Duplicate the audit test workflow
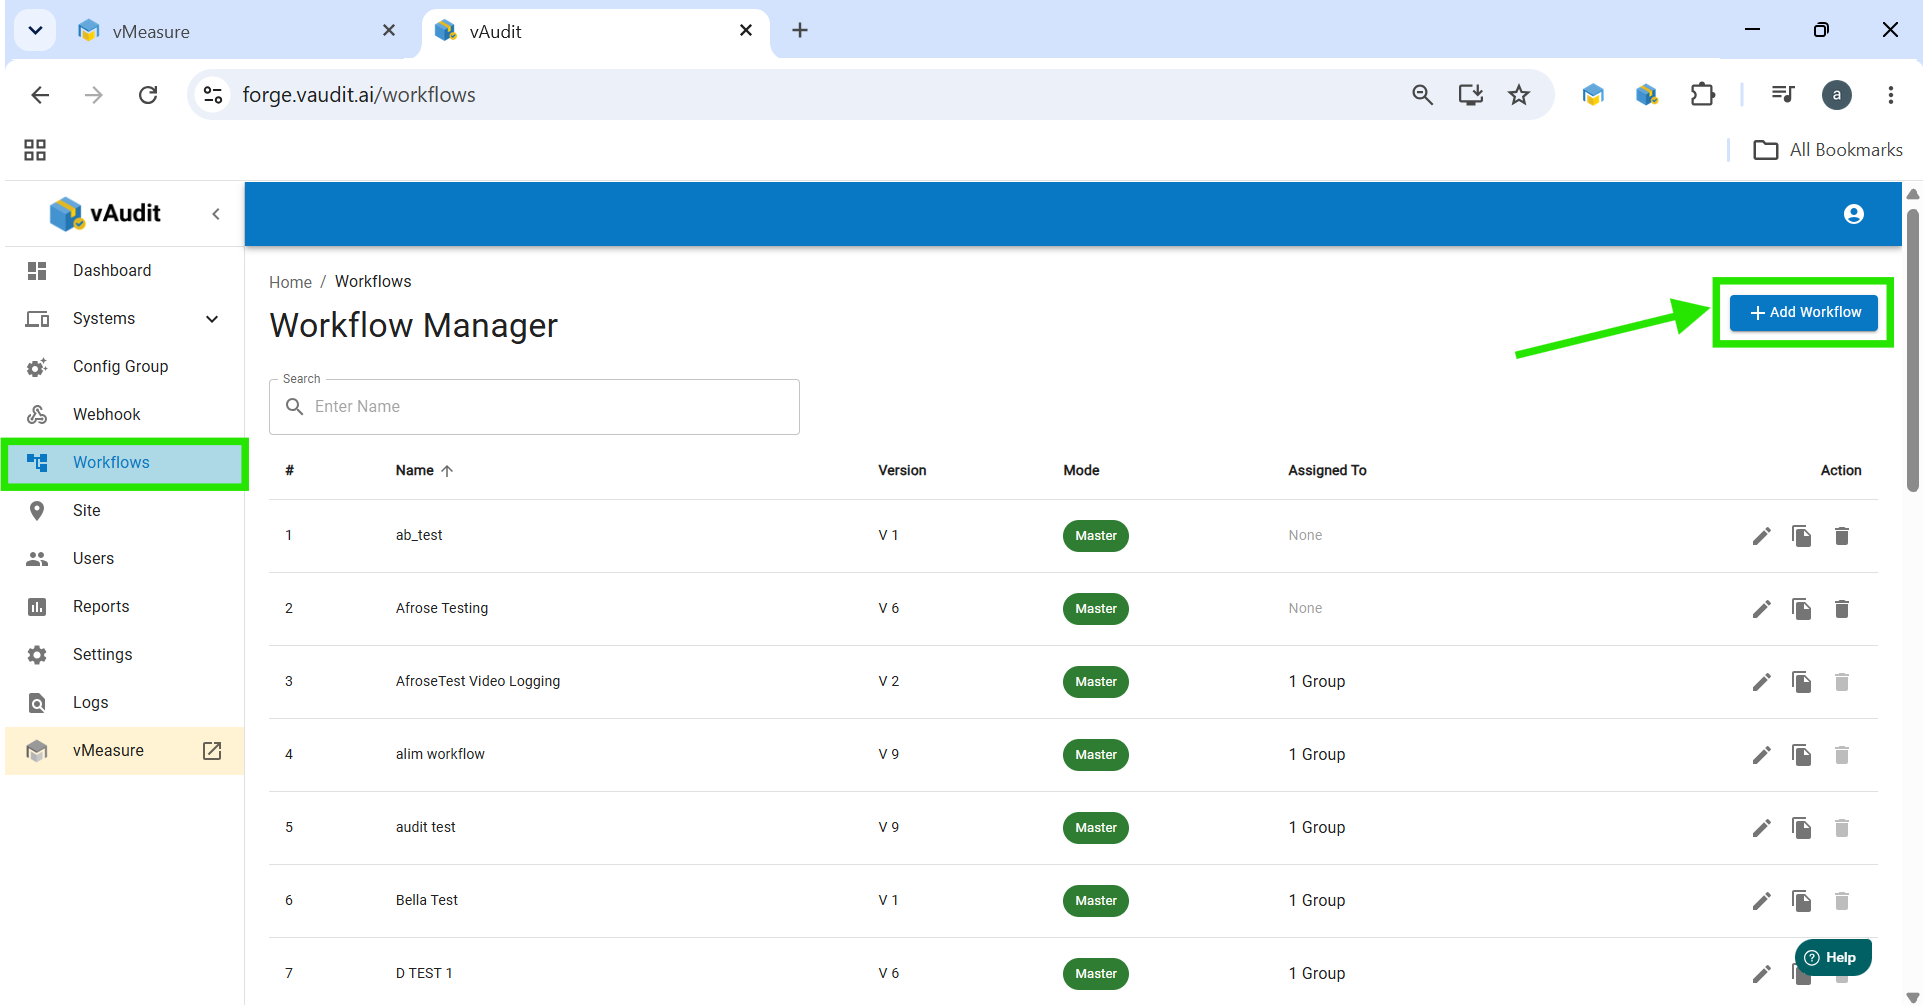Image resolution: width=1923 pixels, height=1005 pixels. click(1801, 828)
